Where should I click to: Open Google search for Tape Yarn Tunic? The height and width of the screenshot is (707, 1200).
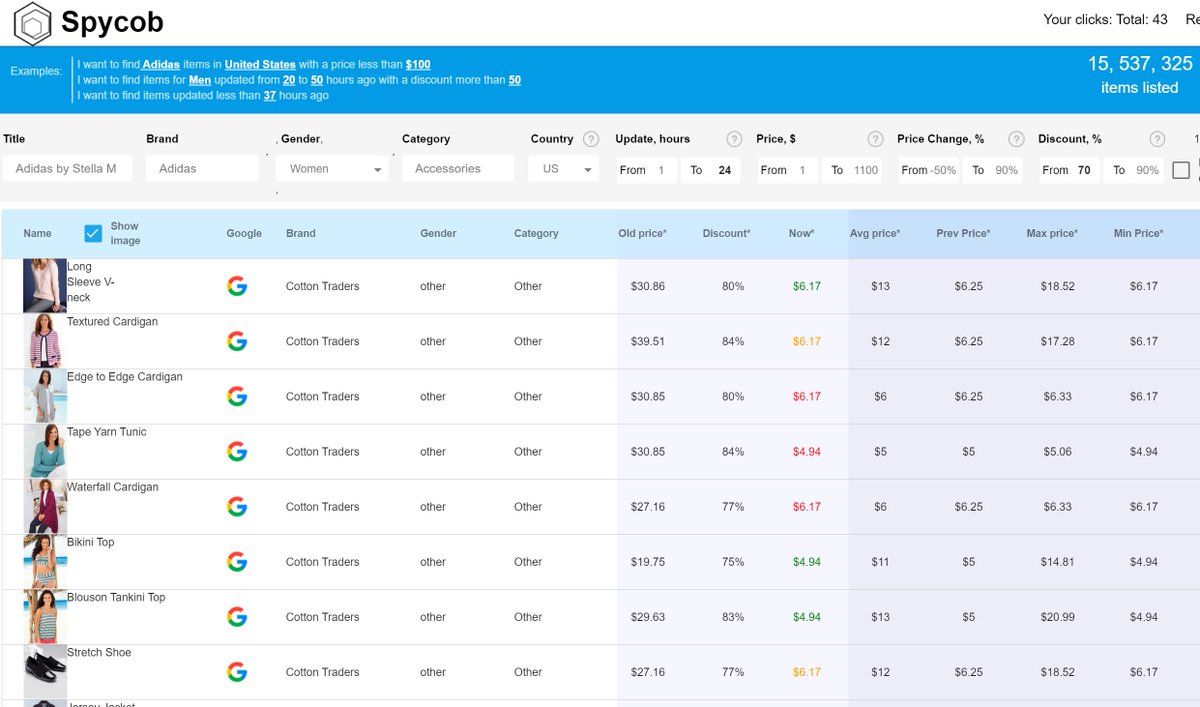237,451
